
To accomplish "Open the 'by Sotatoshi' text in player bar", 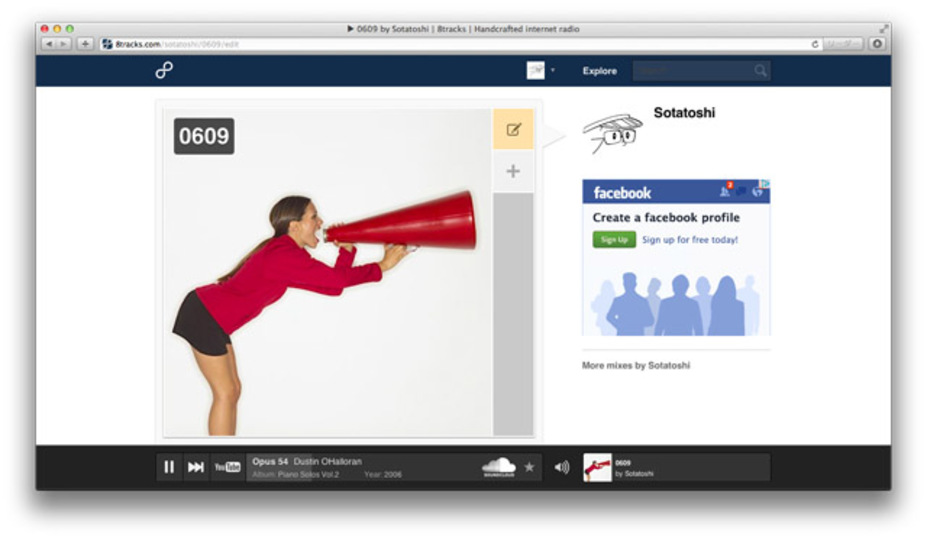I will [634, 474].
